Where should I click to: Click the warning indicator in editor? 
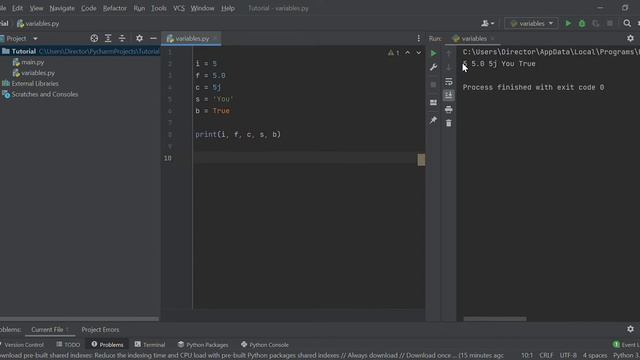tap(393, 53)
